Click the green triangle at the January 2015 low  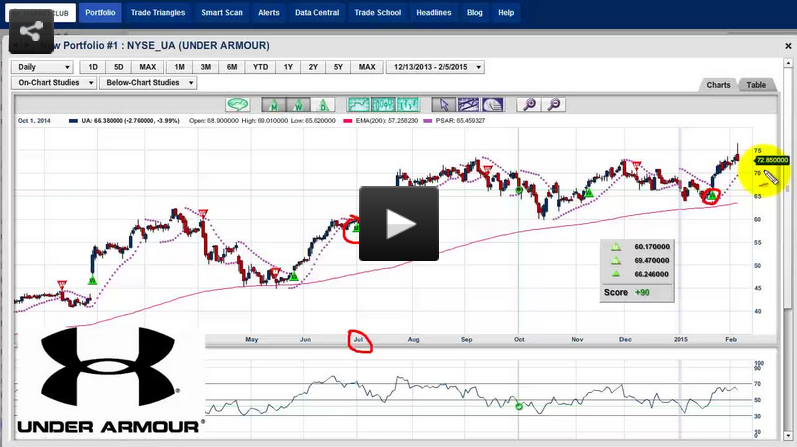[x=712, y=195]
